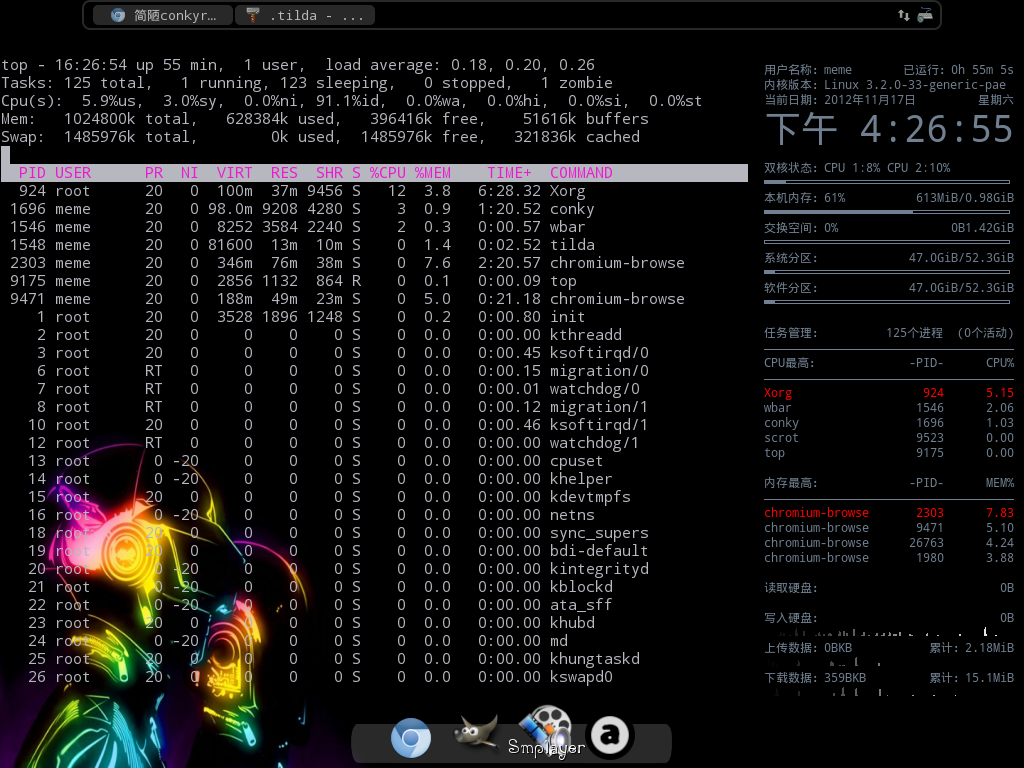Click the CPU usage bar under 双核状态

pyautogui.click(x=887, y=182)
